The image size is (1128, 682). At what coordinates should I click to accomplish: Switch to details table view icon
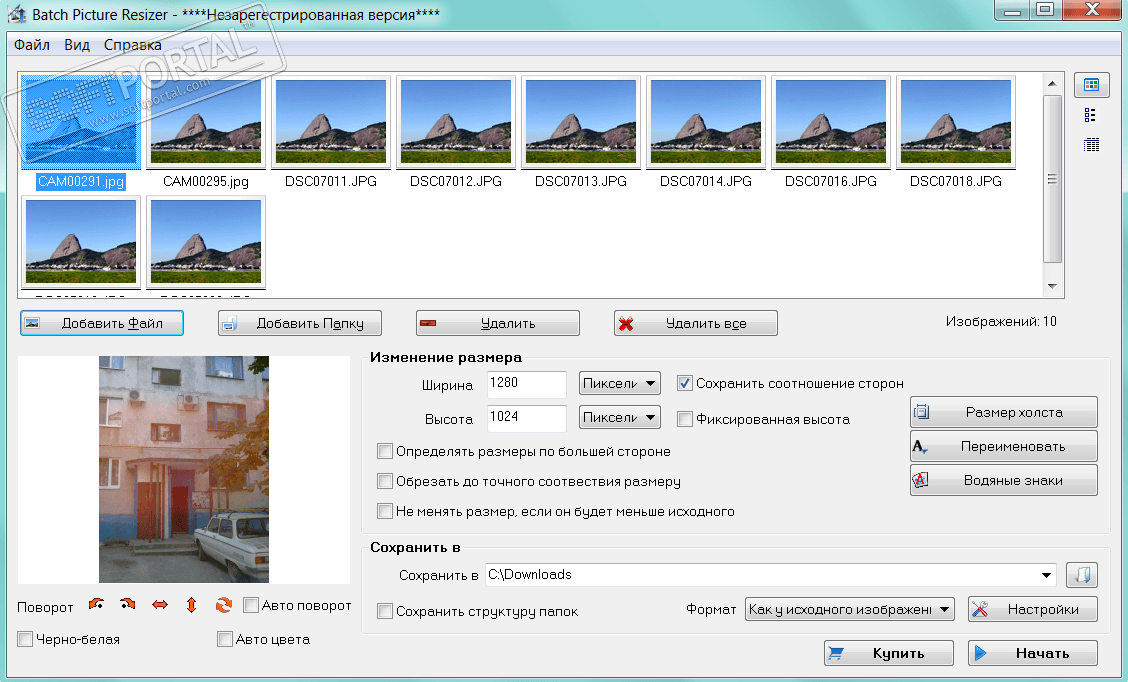click(1091, 145)
